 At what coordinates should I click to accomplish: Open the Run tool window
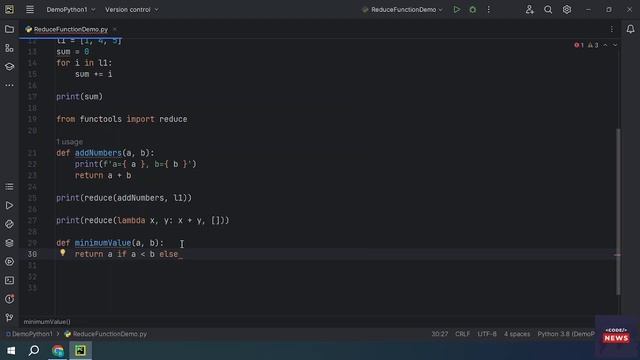9,205
